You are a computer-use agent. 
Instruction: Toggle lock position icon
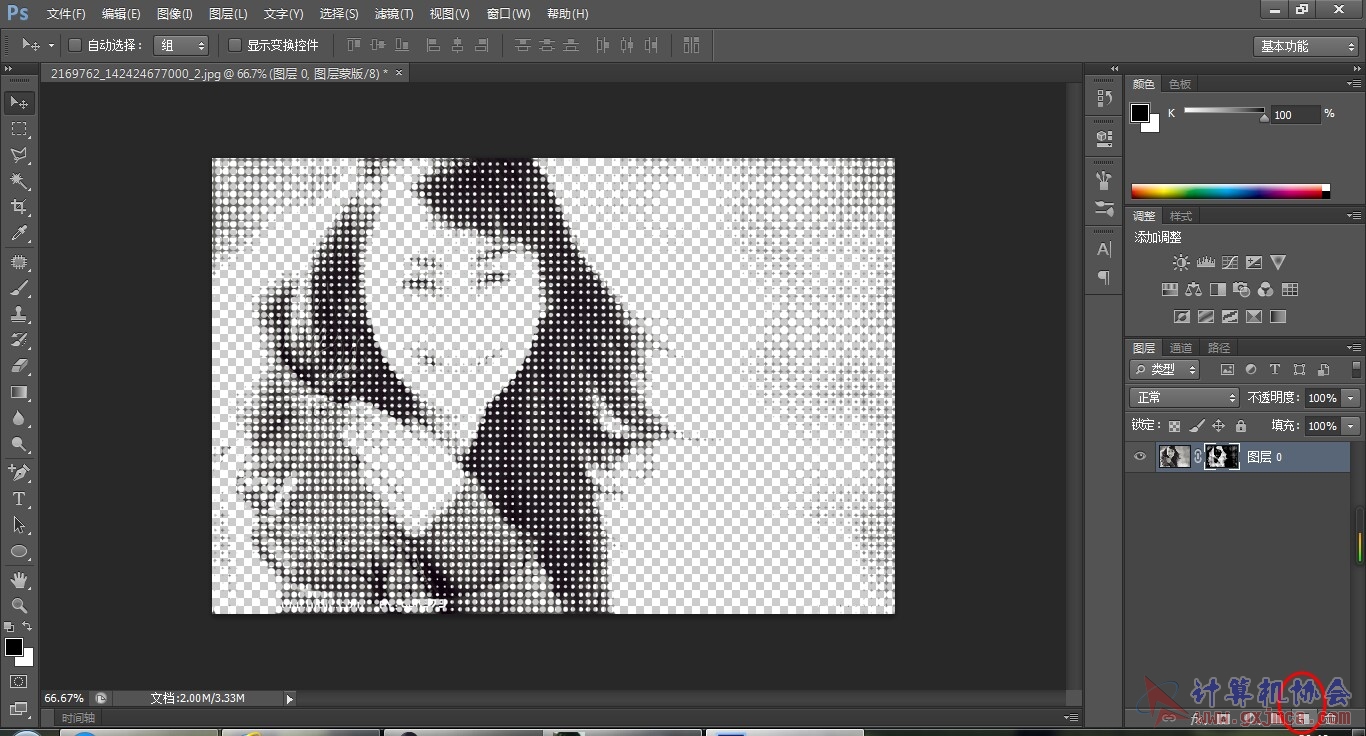tap(1218, 426)
